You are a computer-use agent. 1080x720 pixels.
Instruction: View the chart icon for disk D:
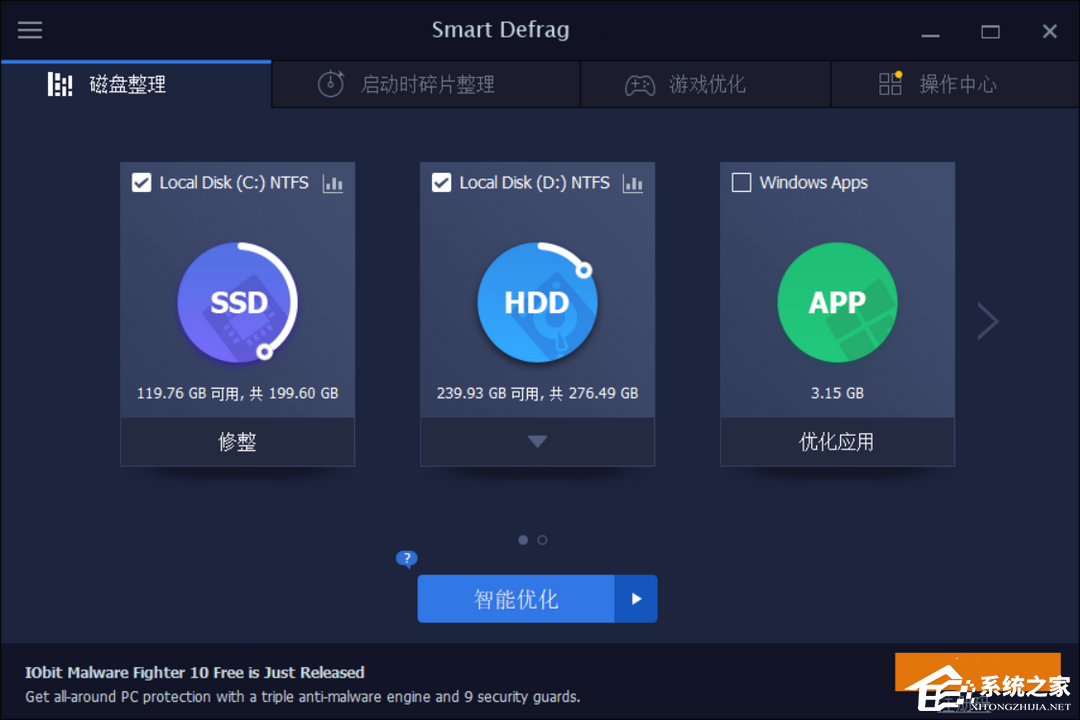(632, 183)
